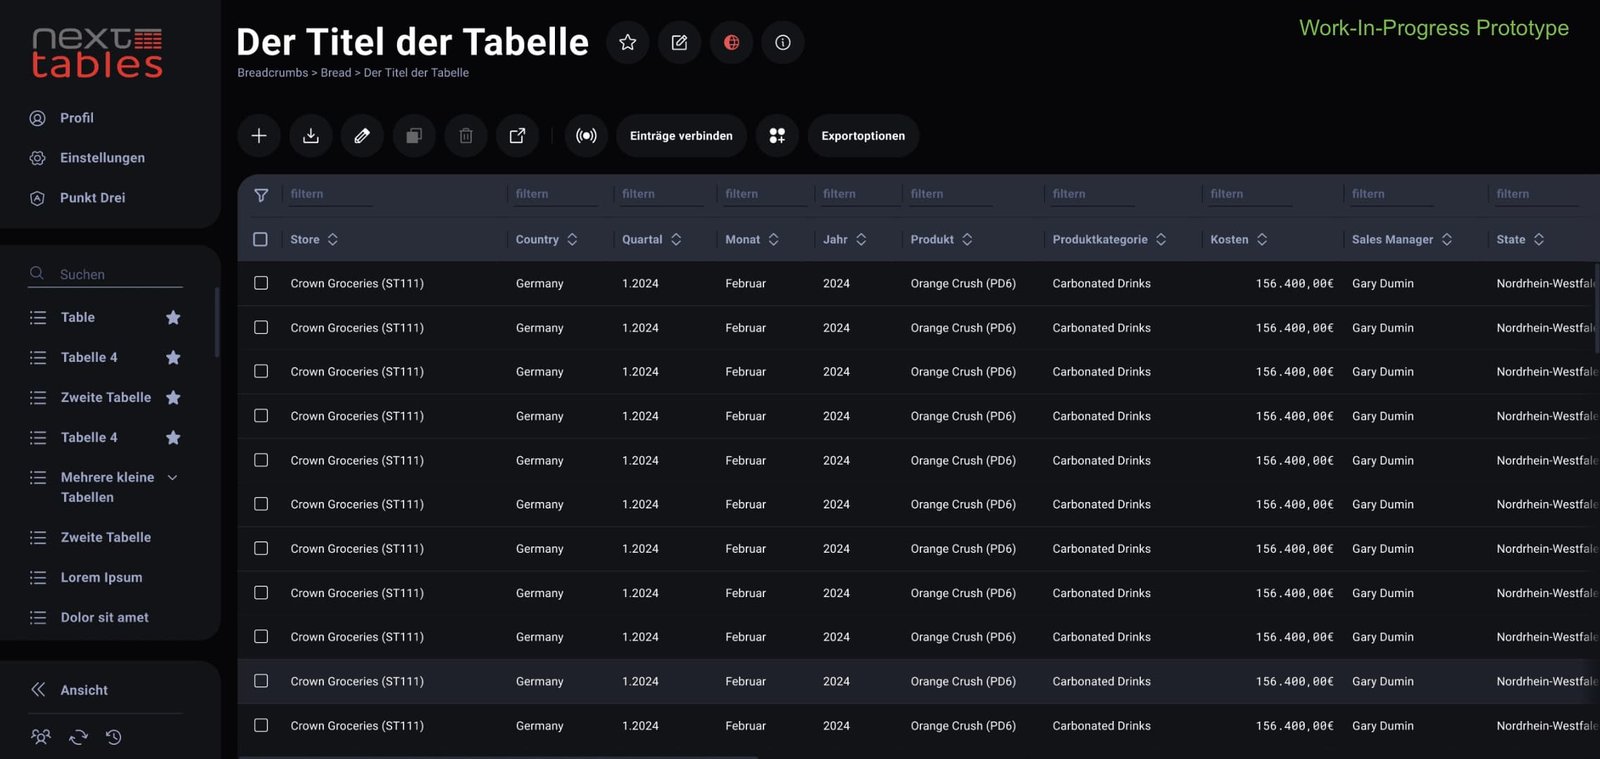Viewport: 1600px width, 759px height.
Task: Open Einstellungen in the sidebar
Action: [x=102, y=158]
